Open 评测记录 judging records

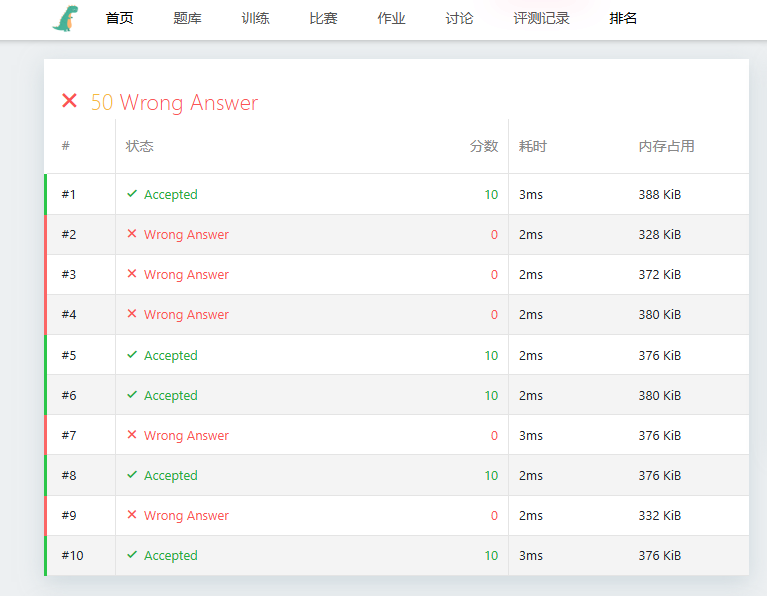[541, 18]
